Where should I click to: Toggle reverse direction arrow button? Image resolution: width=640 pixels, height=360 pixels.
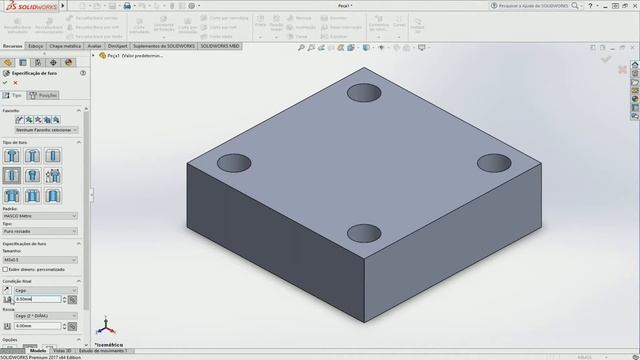(7, 290)
